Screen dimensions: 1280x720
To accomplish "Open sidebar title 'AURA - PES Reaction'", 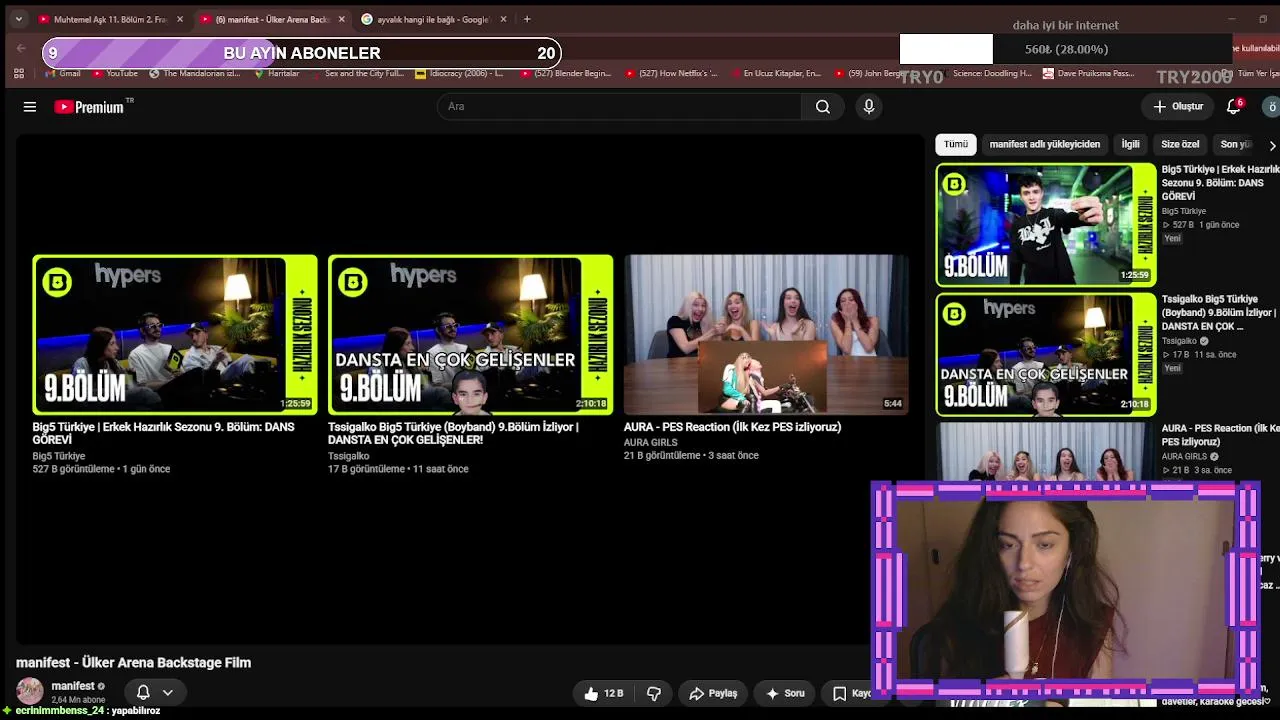I will [1220, 435].
